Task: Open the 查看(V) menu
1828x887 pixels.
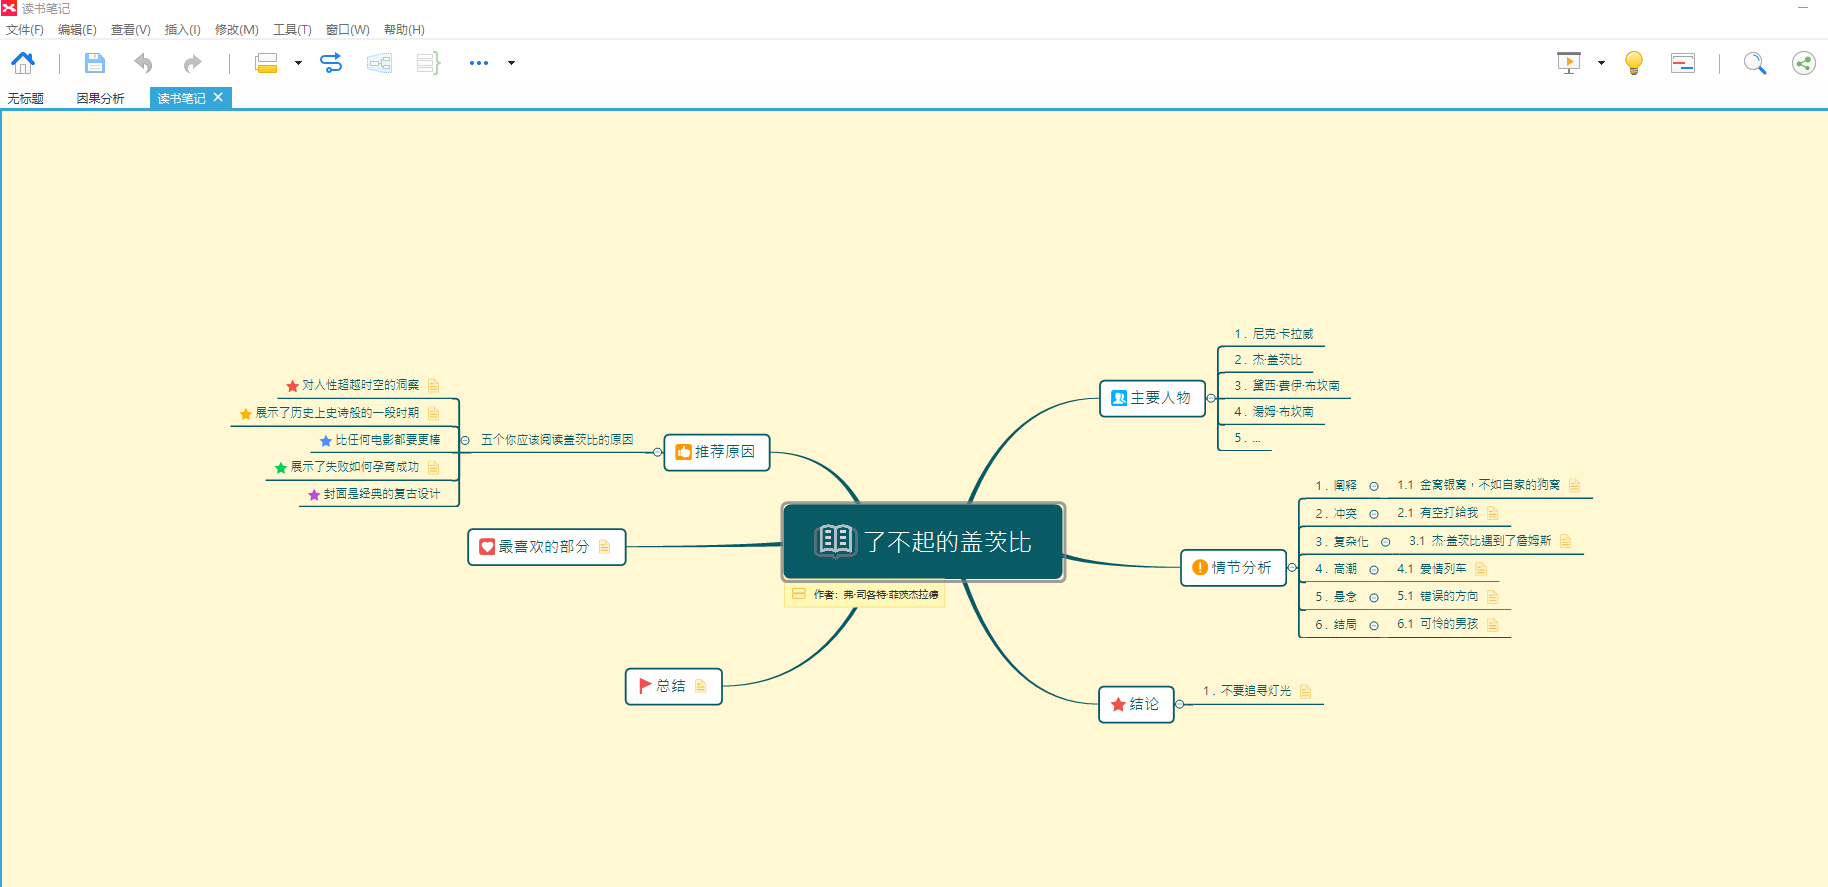Action: click(x=131, y=30)
